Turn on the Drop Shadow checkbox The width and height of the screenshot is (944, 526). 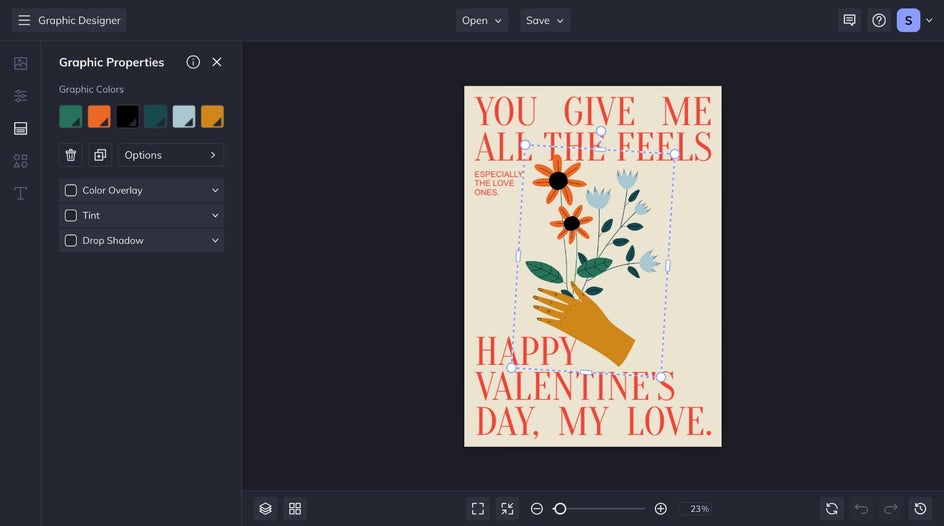pyautogui.click(x=71, y=240)
